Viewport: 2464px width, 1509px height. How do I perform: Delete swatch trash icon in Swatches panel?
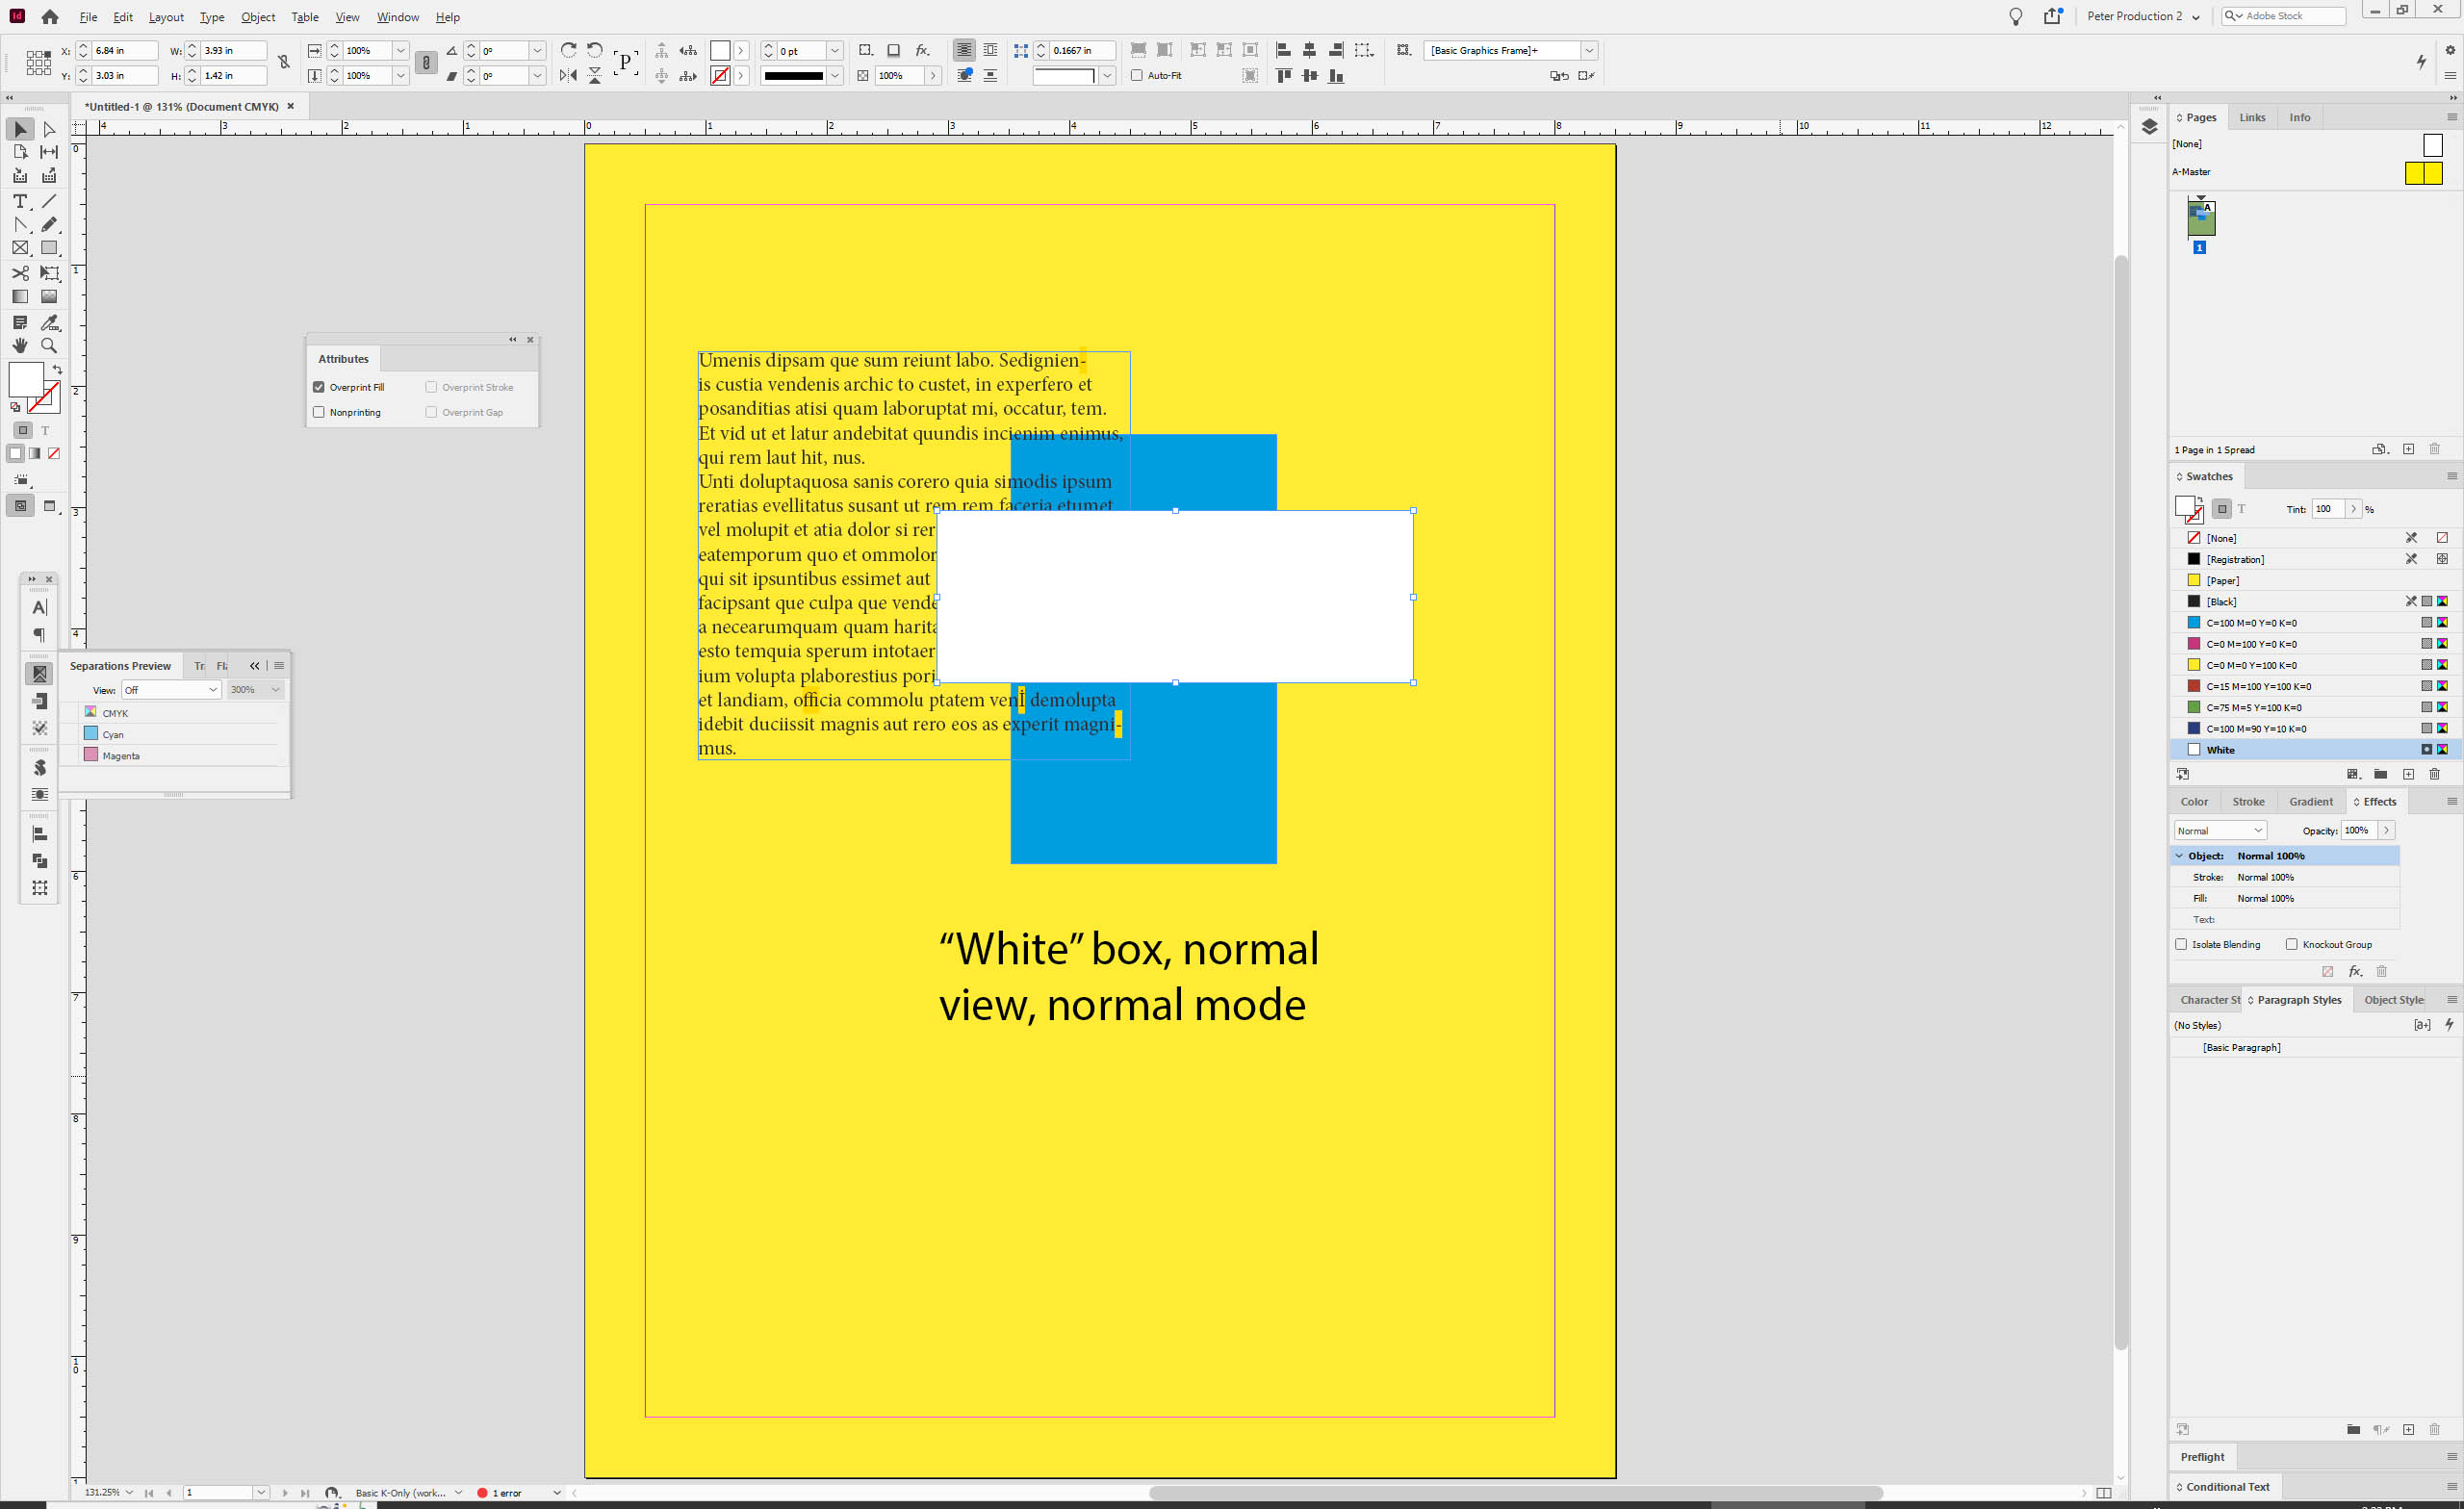pyautogui.click(x=2435, y=774)
